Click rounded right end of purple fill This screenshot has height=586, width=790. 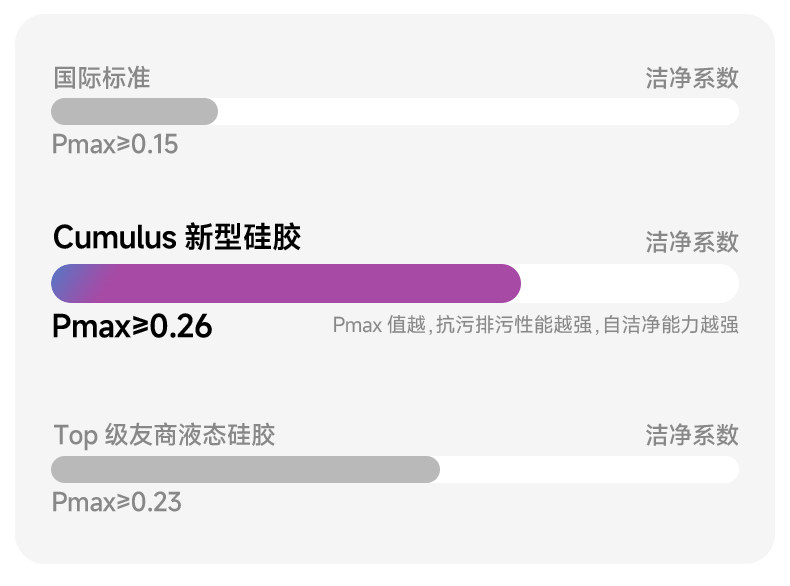[509, 283]
